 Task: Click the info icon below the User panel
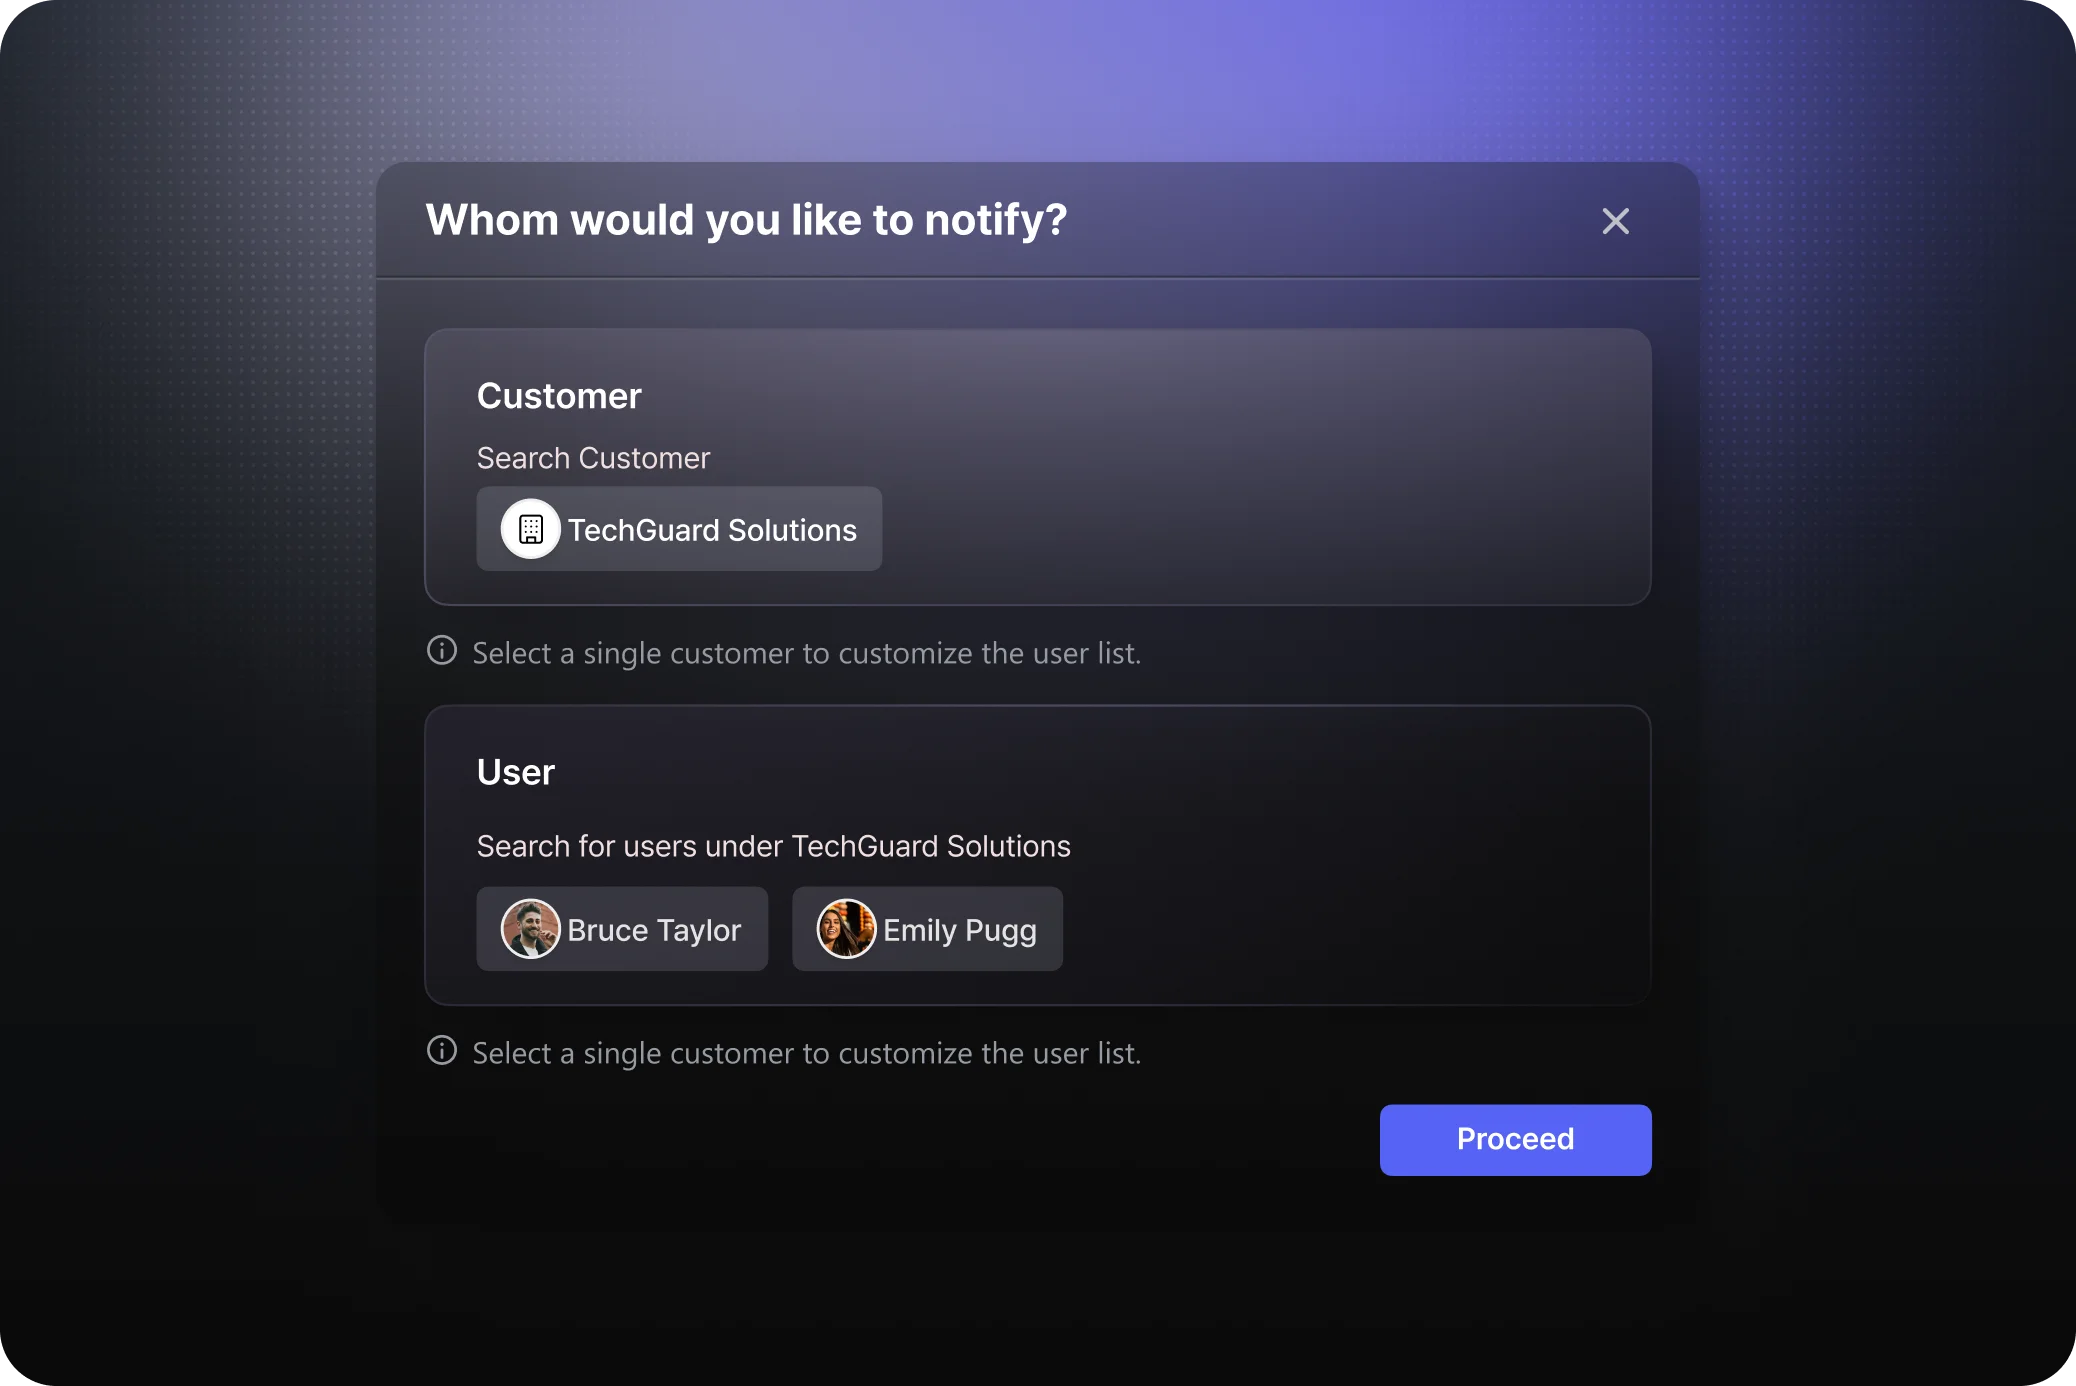442,1051
